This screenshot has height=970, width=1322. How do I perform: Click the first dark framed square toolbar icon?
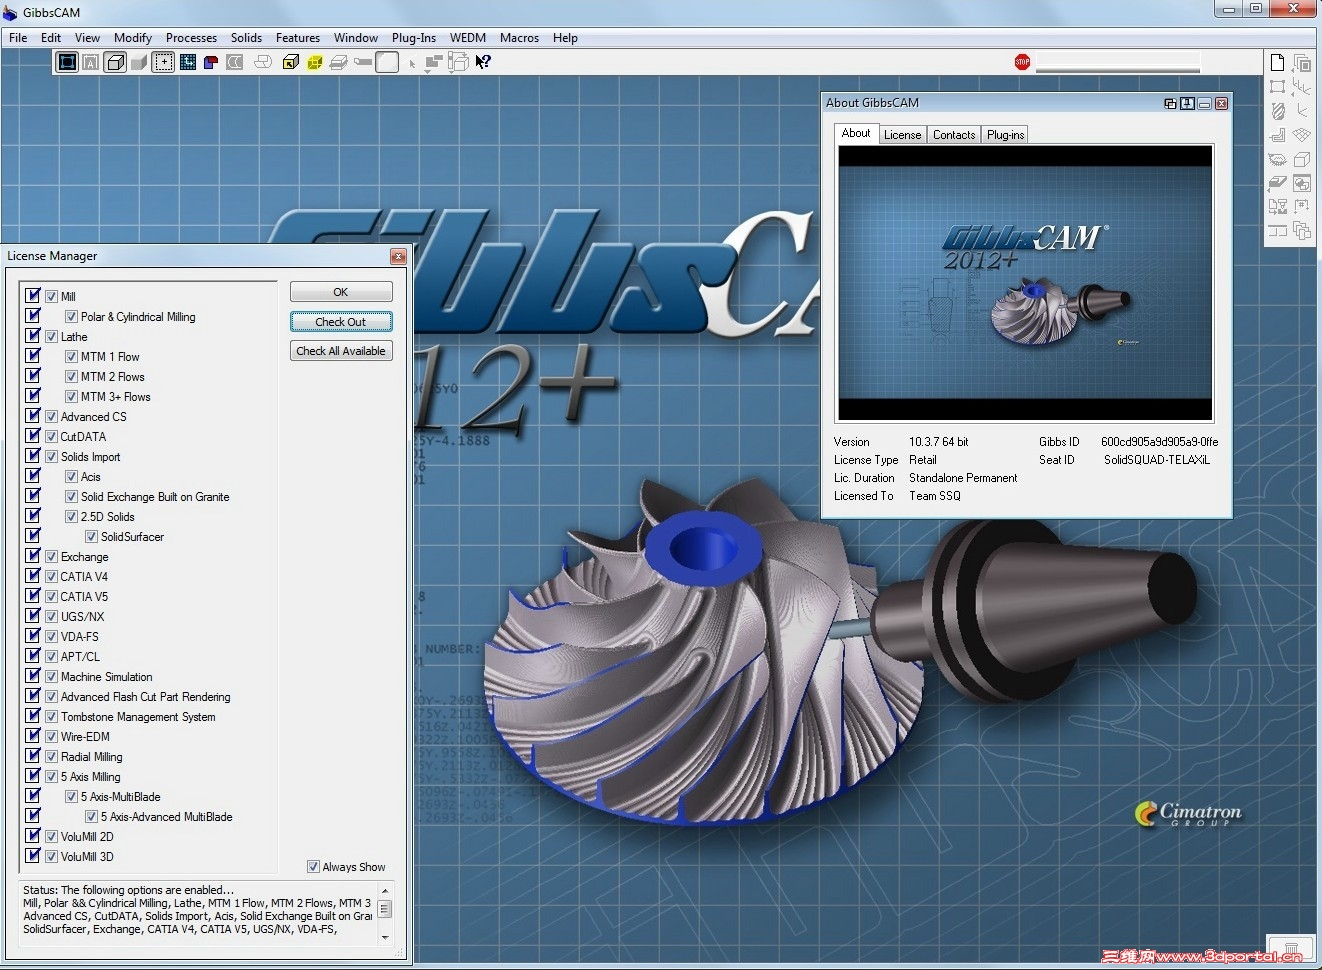67,62
